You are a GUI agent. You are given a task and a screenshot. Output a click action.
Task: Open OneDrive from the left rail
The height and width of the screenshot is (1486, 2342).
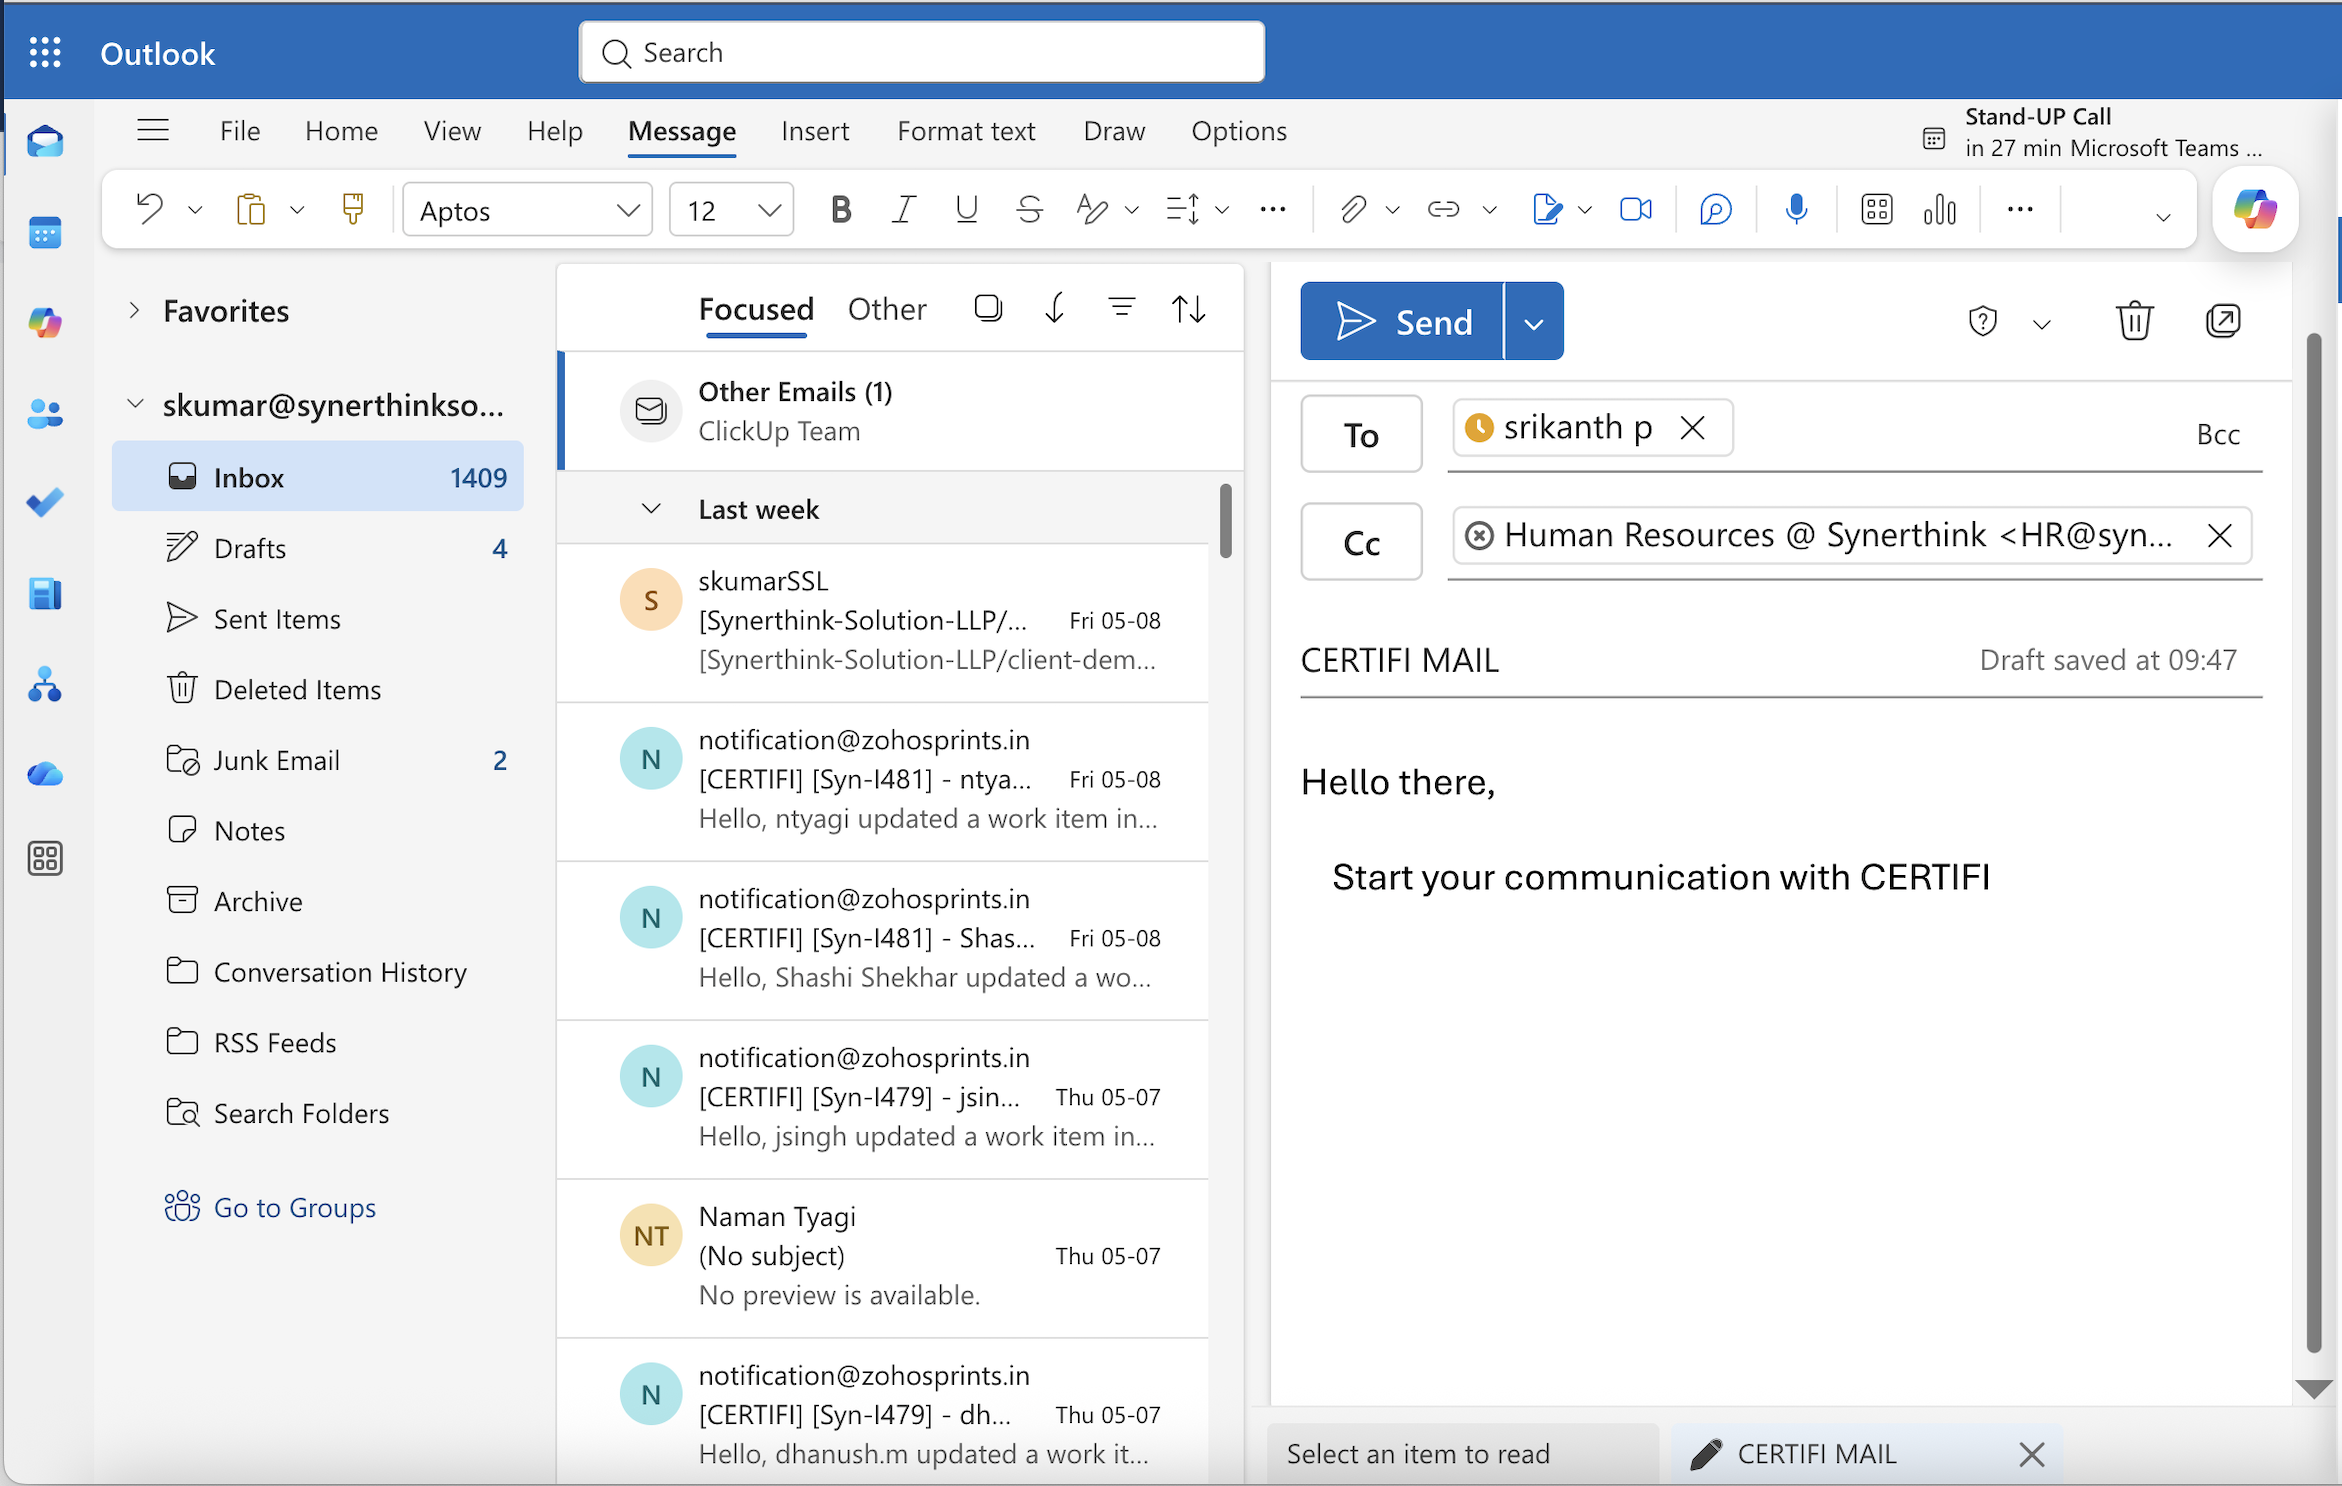[45, 774]
